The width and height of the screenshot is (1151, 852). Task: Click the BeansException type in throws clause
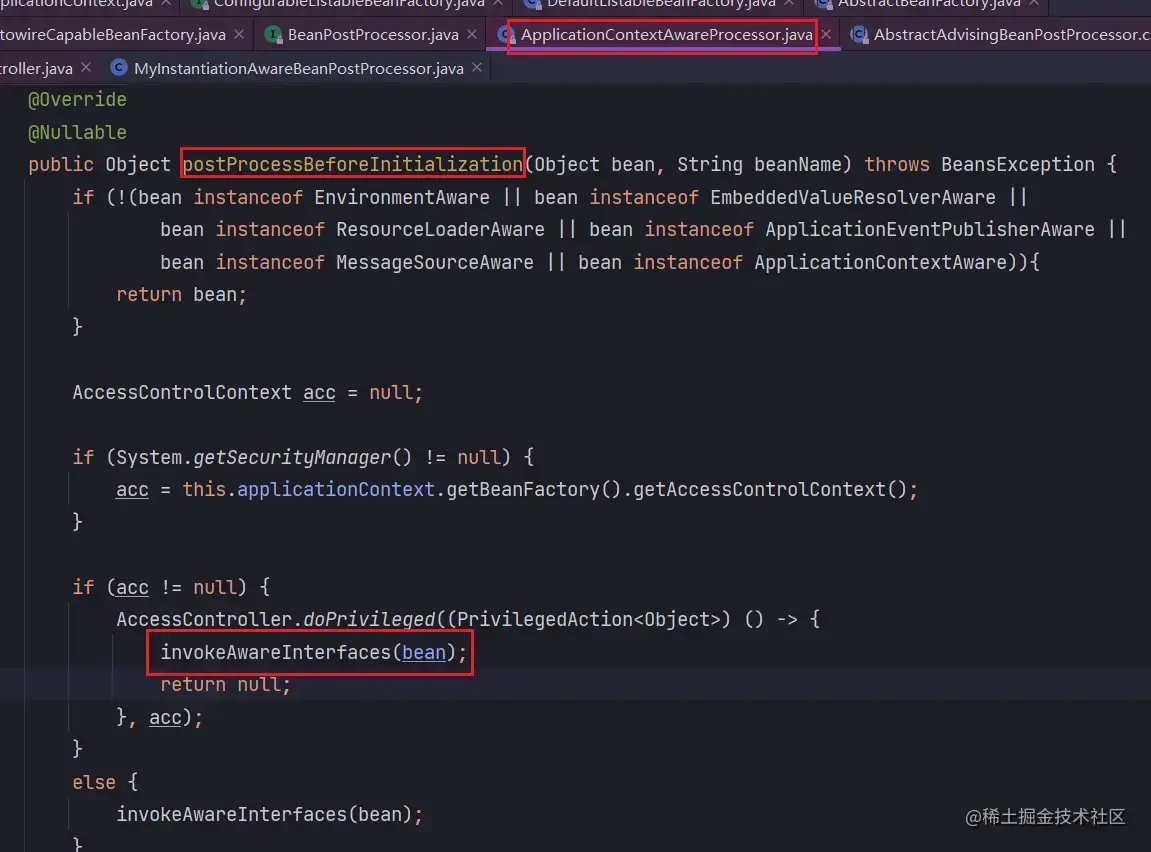pos(1017,164)
